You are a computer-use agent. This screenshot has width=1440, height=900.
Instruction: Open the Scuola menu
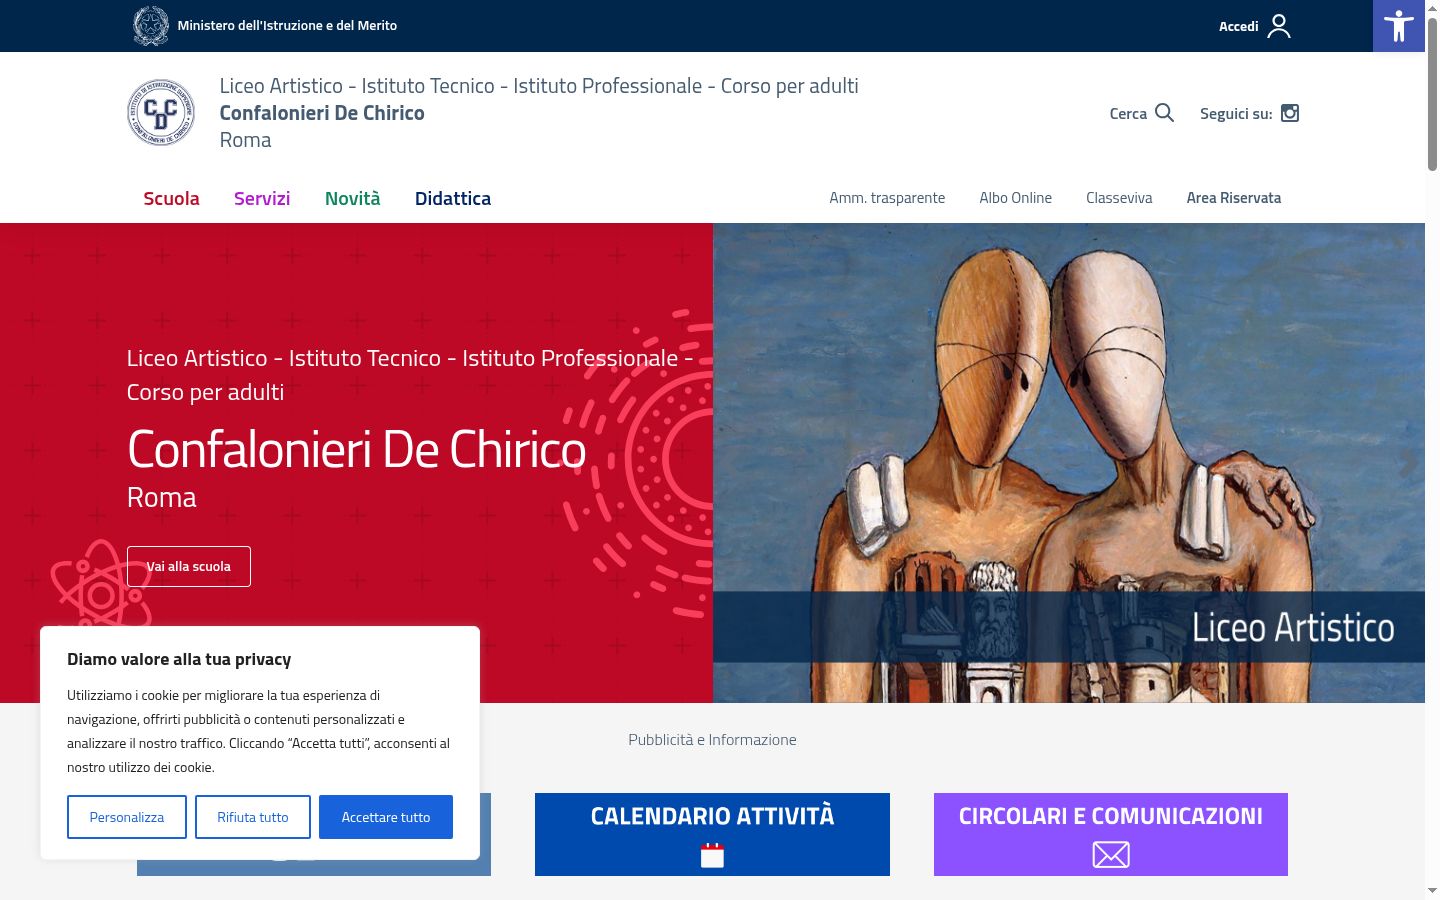171,198
